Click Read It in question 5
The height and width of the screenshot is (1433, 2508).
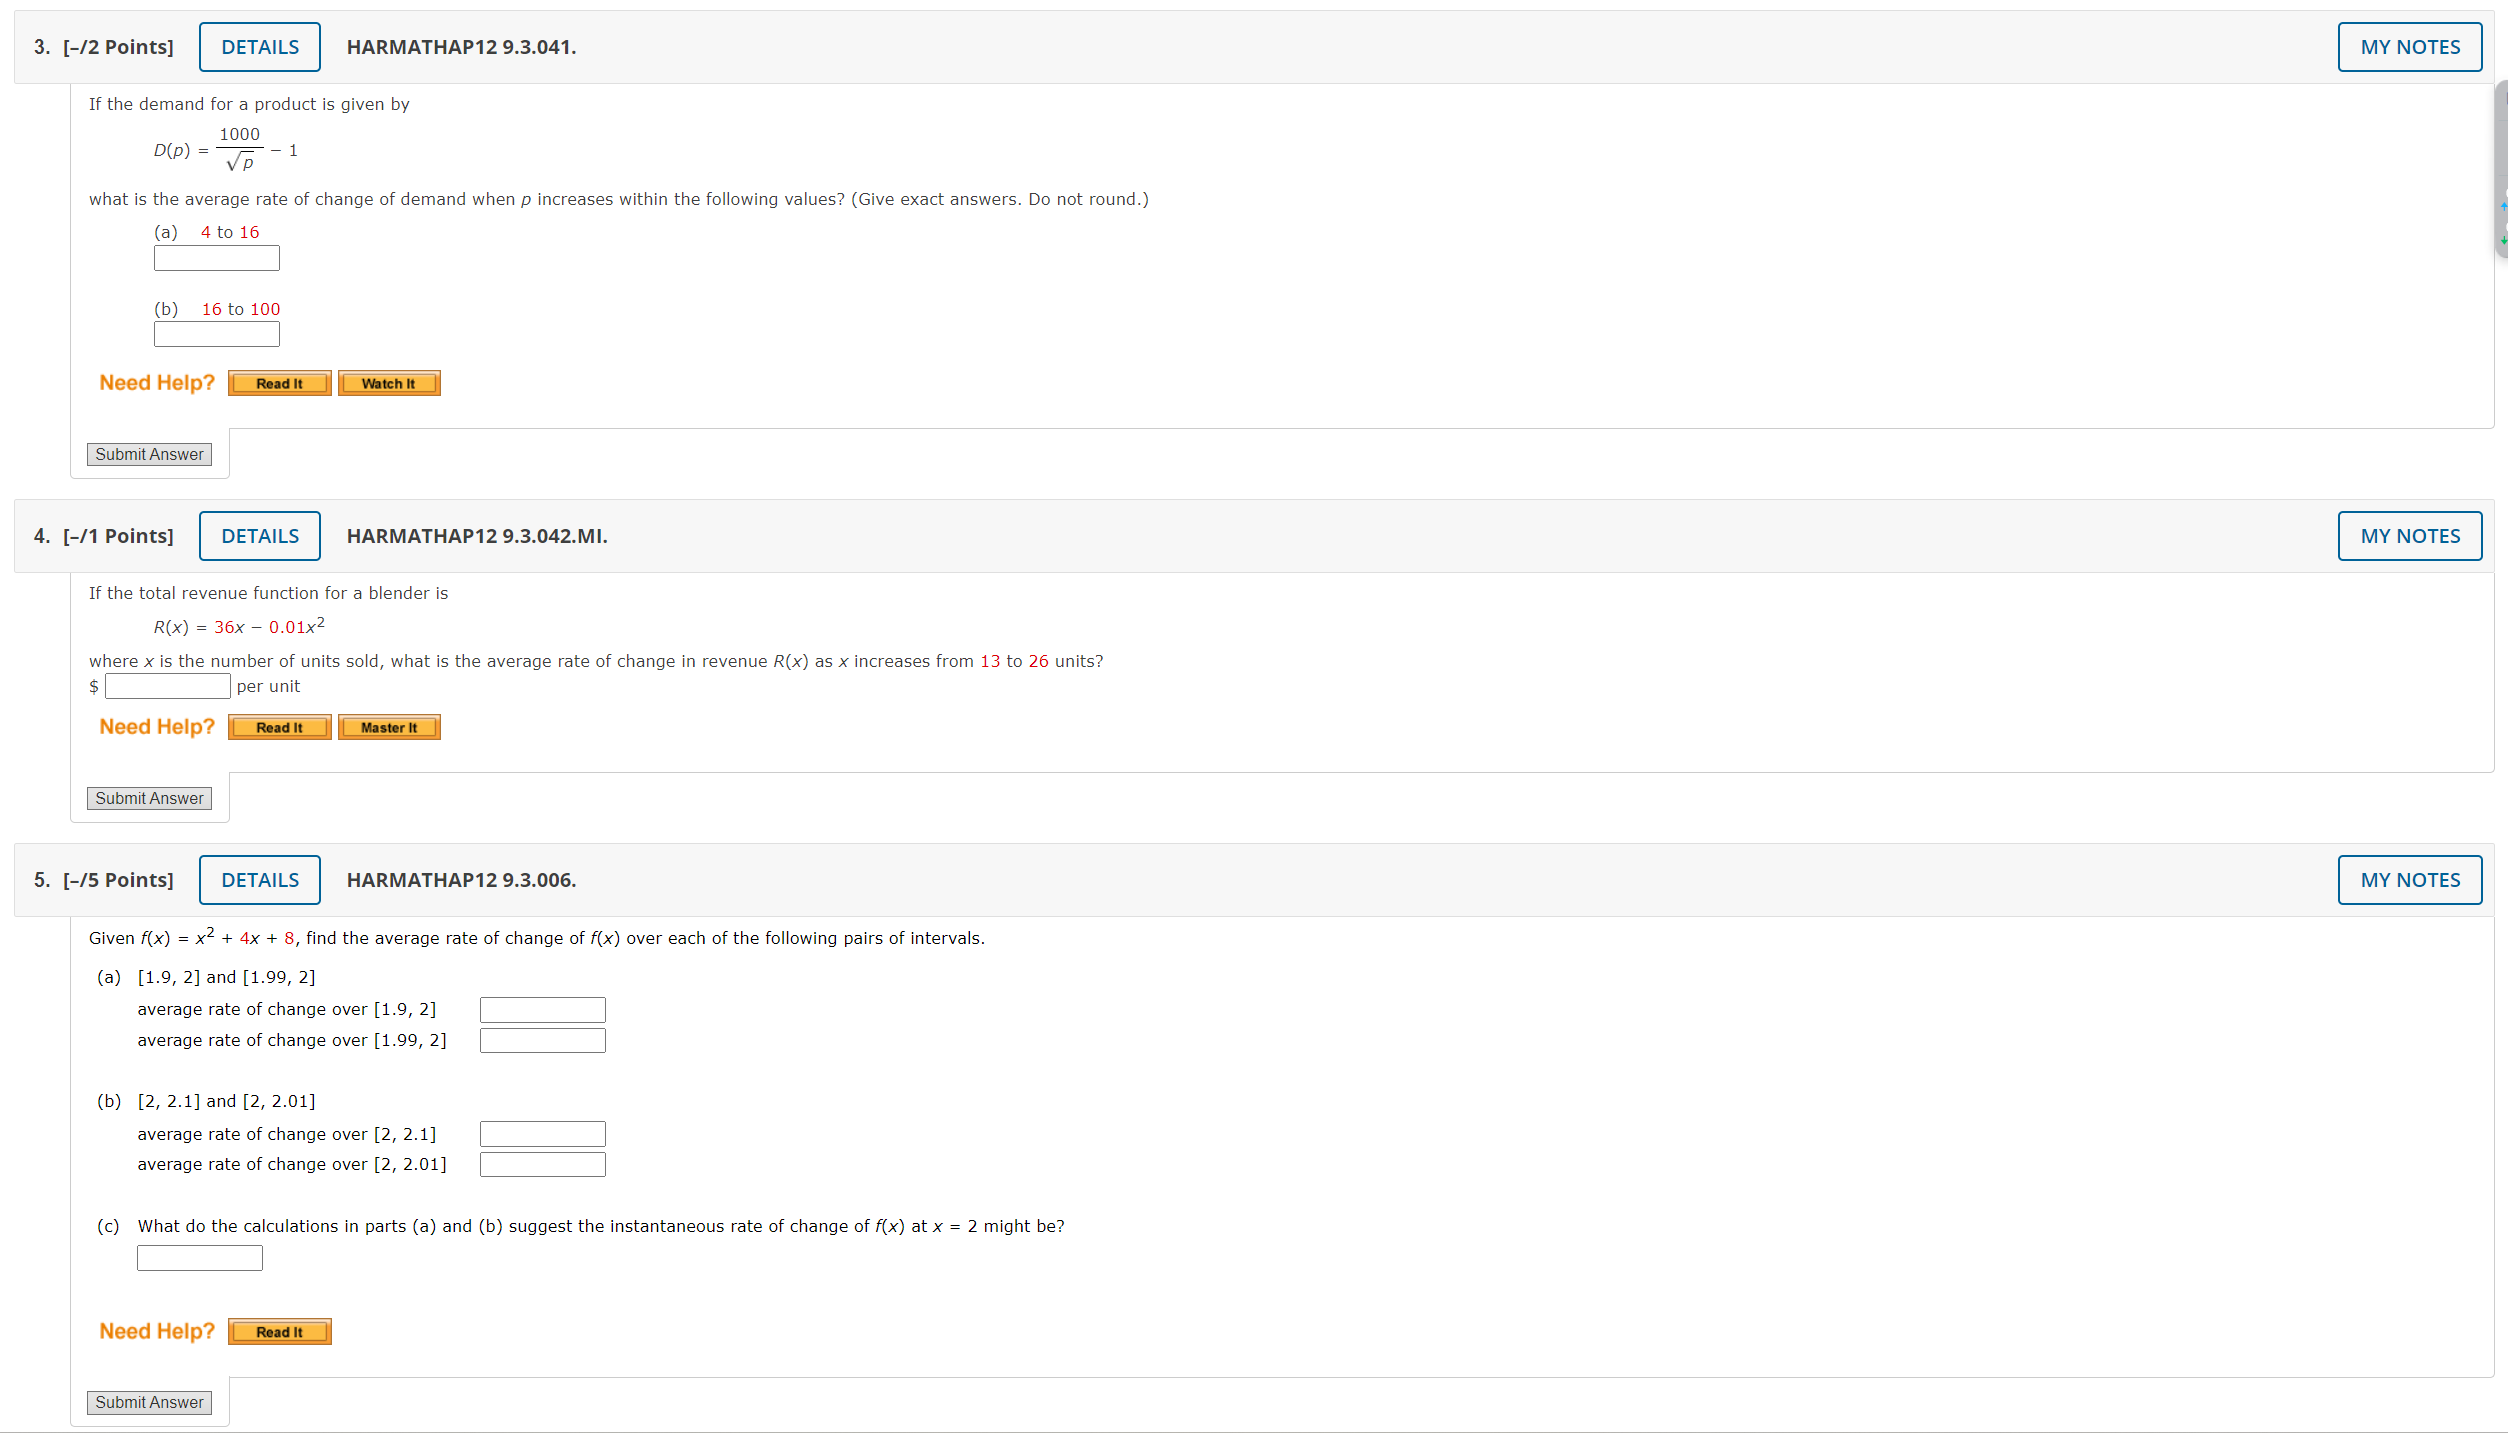(x=279, y=1332)
